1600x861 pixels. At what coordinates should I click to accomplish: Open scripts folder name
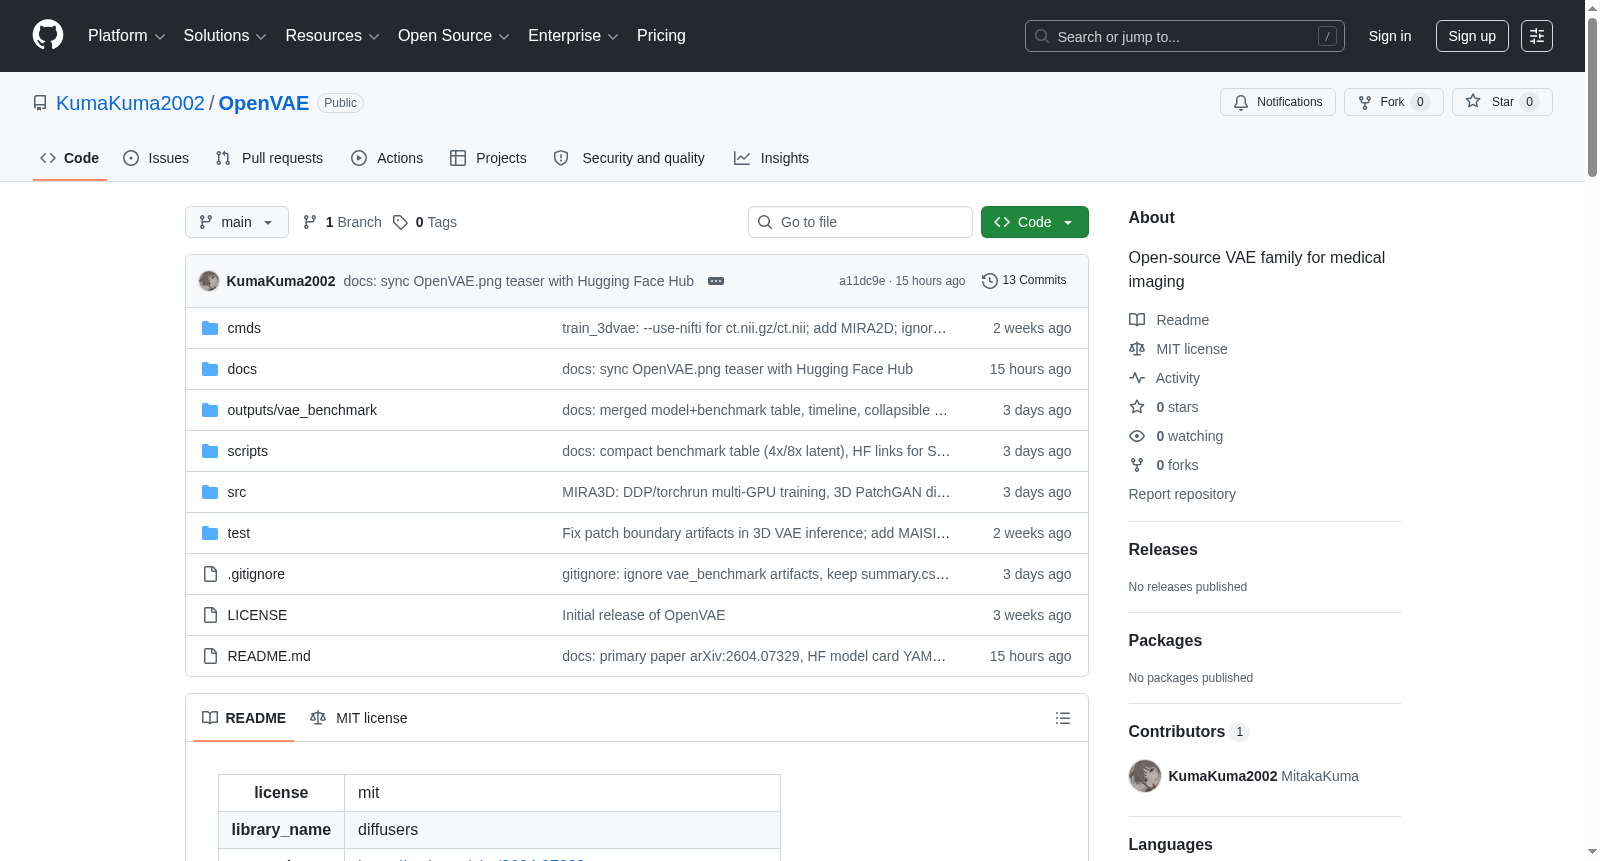click(x=247, y=451)
